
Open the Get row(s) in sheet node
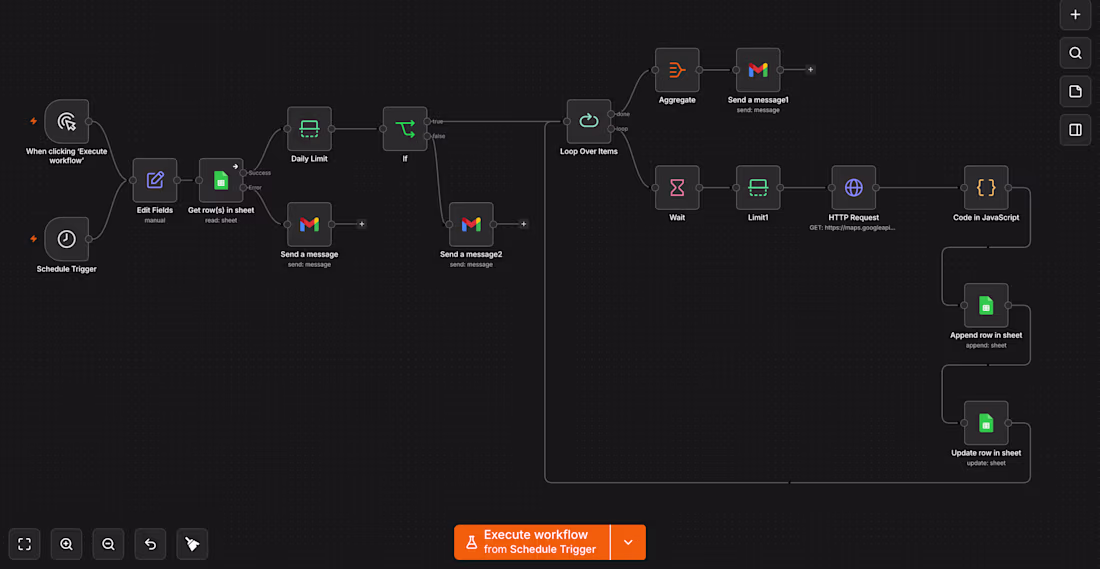tap(221, 180)
